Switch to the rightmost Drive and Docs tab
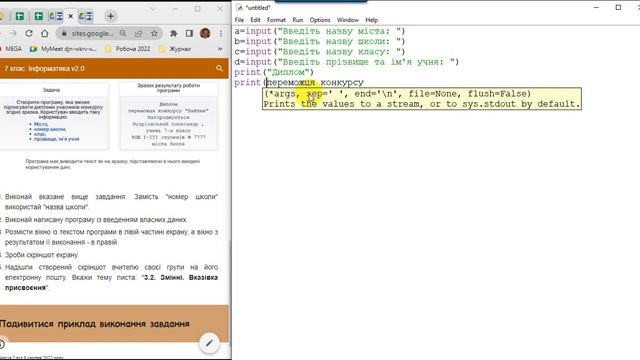 pyautogui.click(x=86, y=16)
